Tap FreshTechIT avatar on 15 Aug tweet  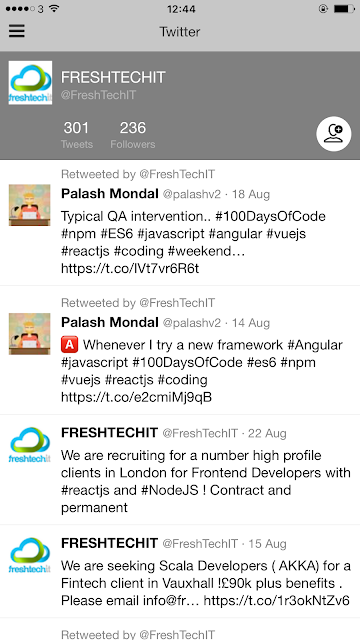click(x=29, y=556)
